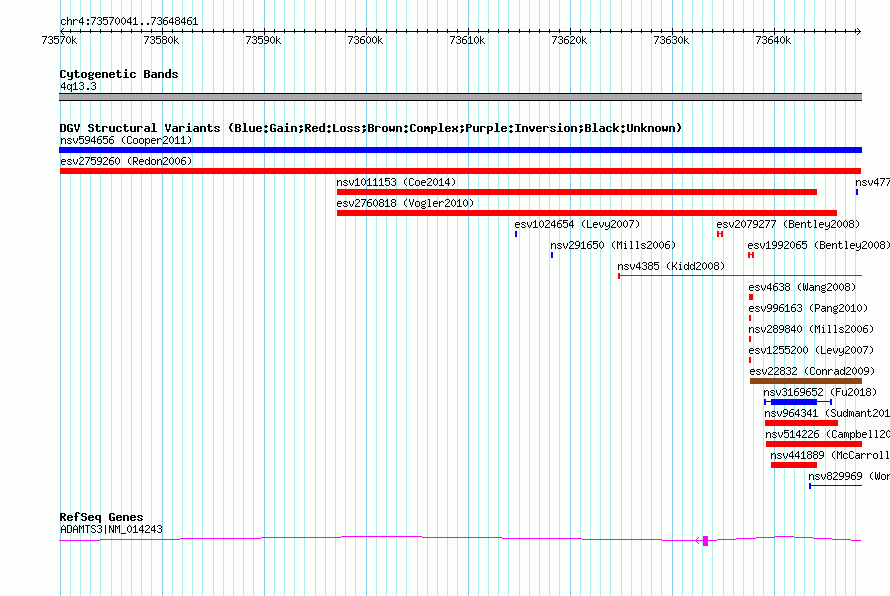Click the RefSeq Genes track title
890x596 pixels.
[x=102, y=517]
